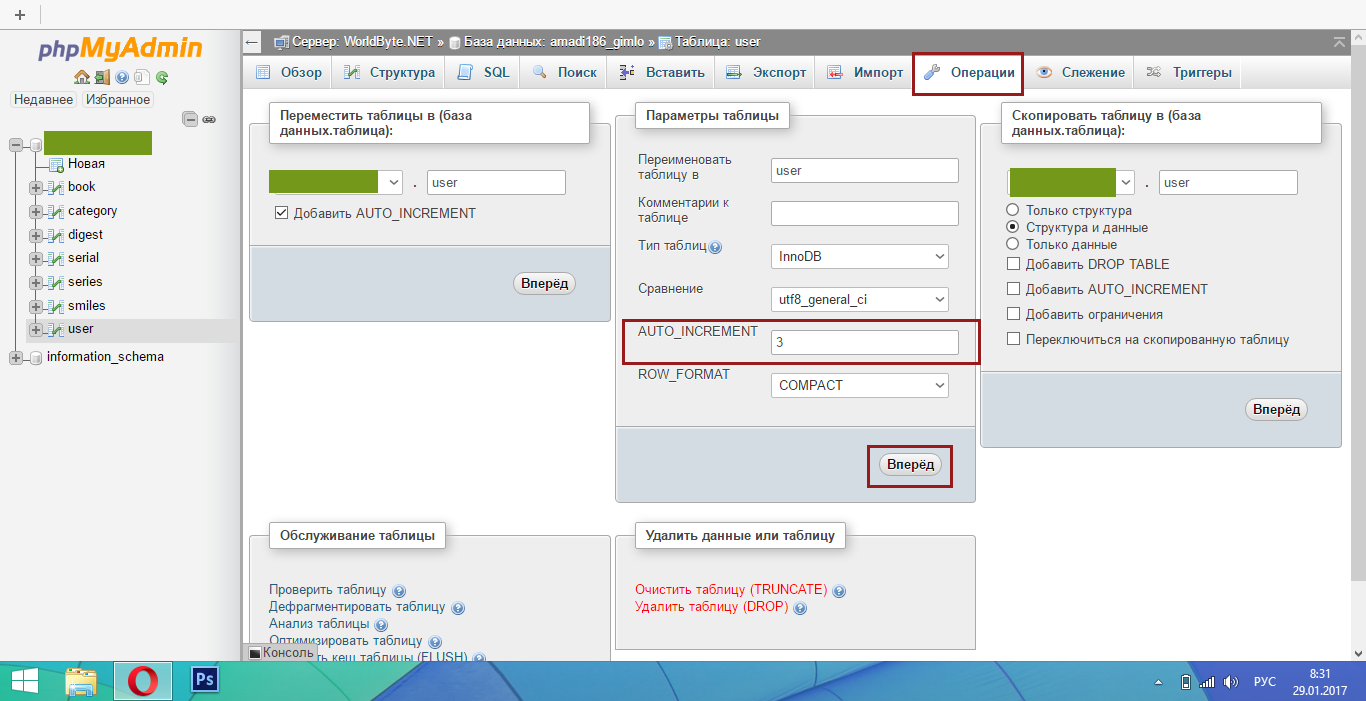
Task: Open Opera browser from the taskbar
Action: (143, 681)
